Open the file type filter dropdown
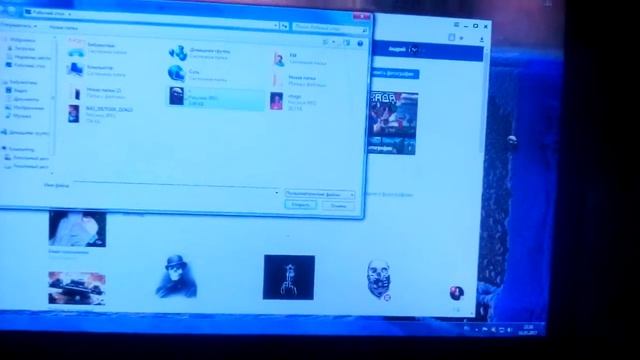This screenshot has height=360, width=640. (x=320, y=195)
